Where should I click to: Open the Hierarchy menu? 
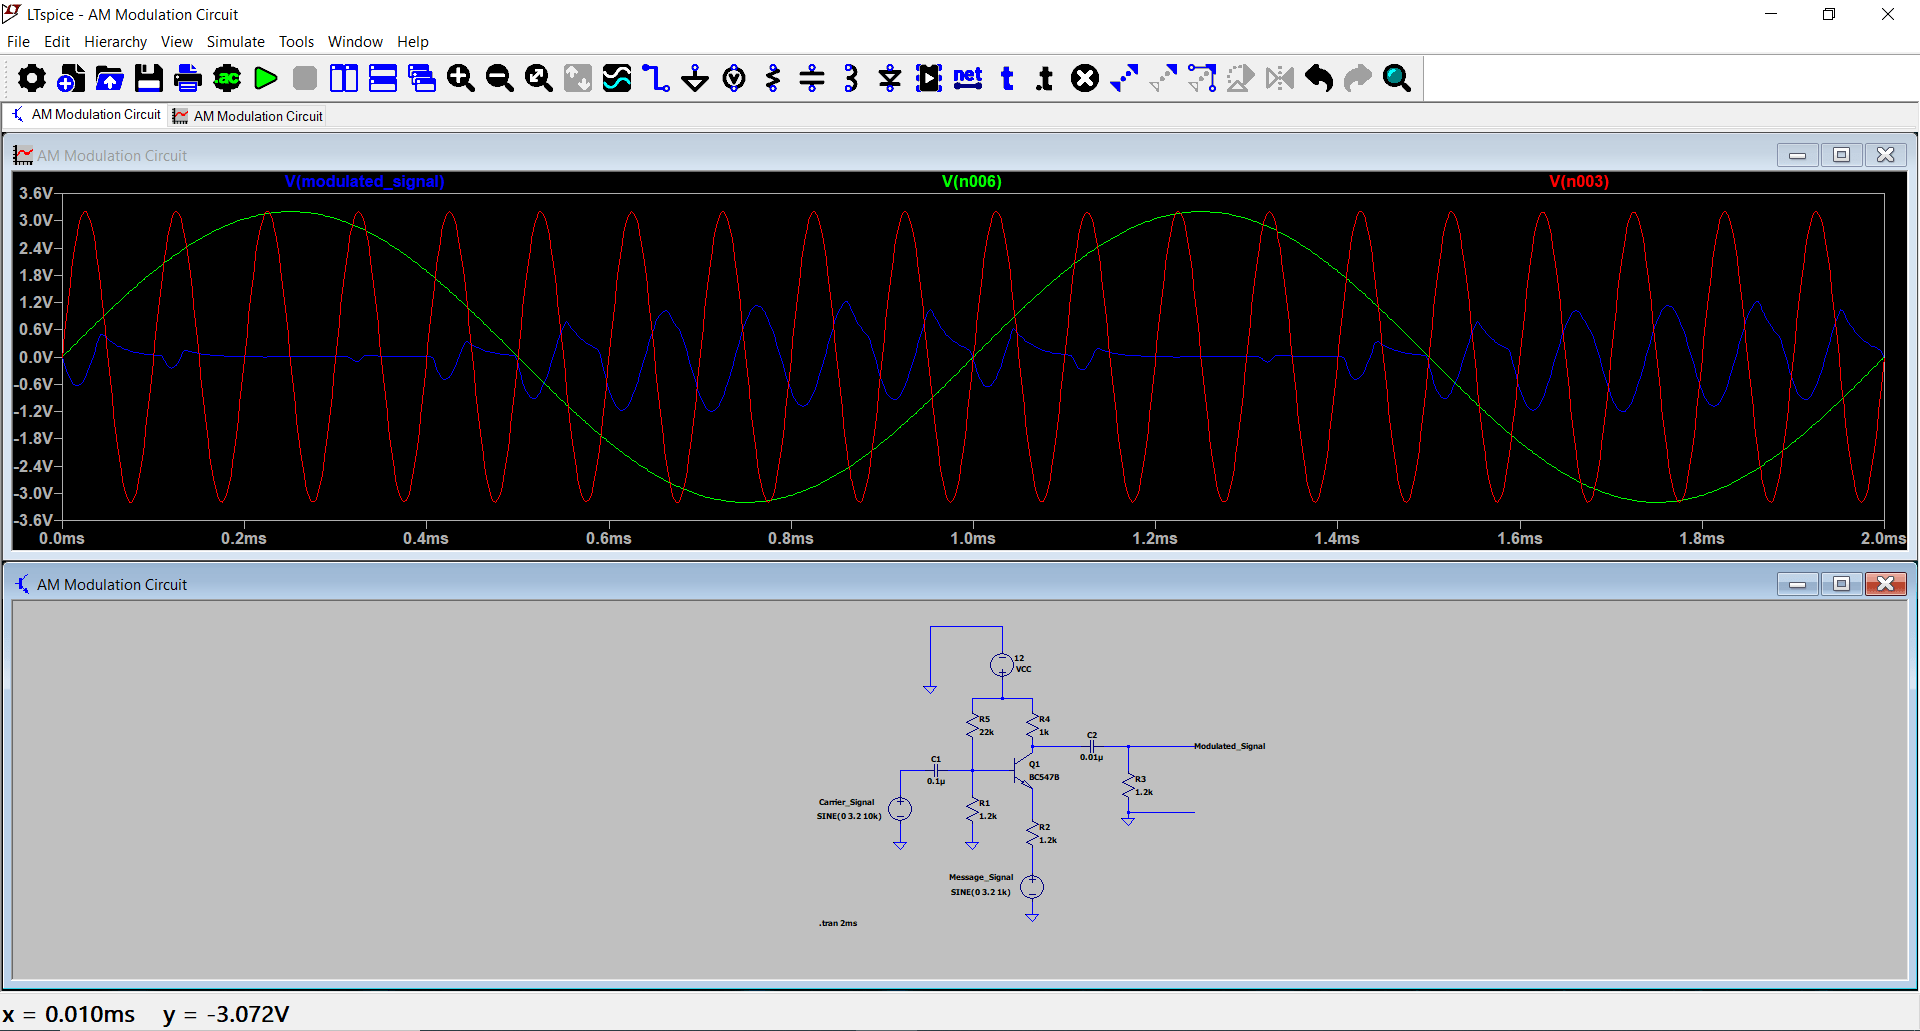coord(115,42)
